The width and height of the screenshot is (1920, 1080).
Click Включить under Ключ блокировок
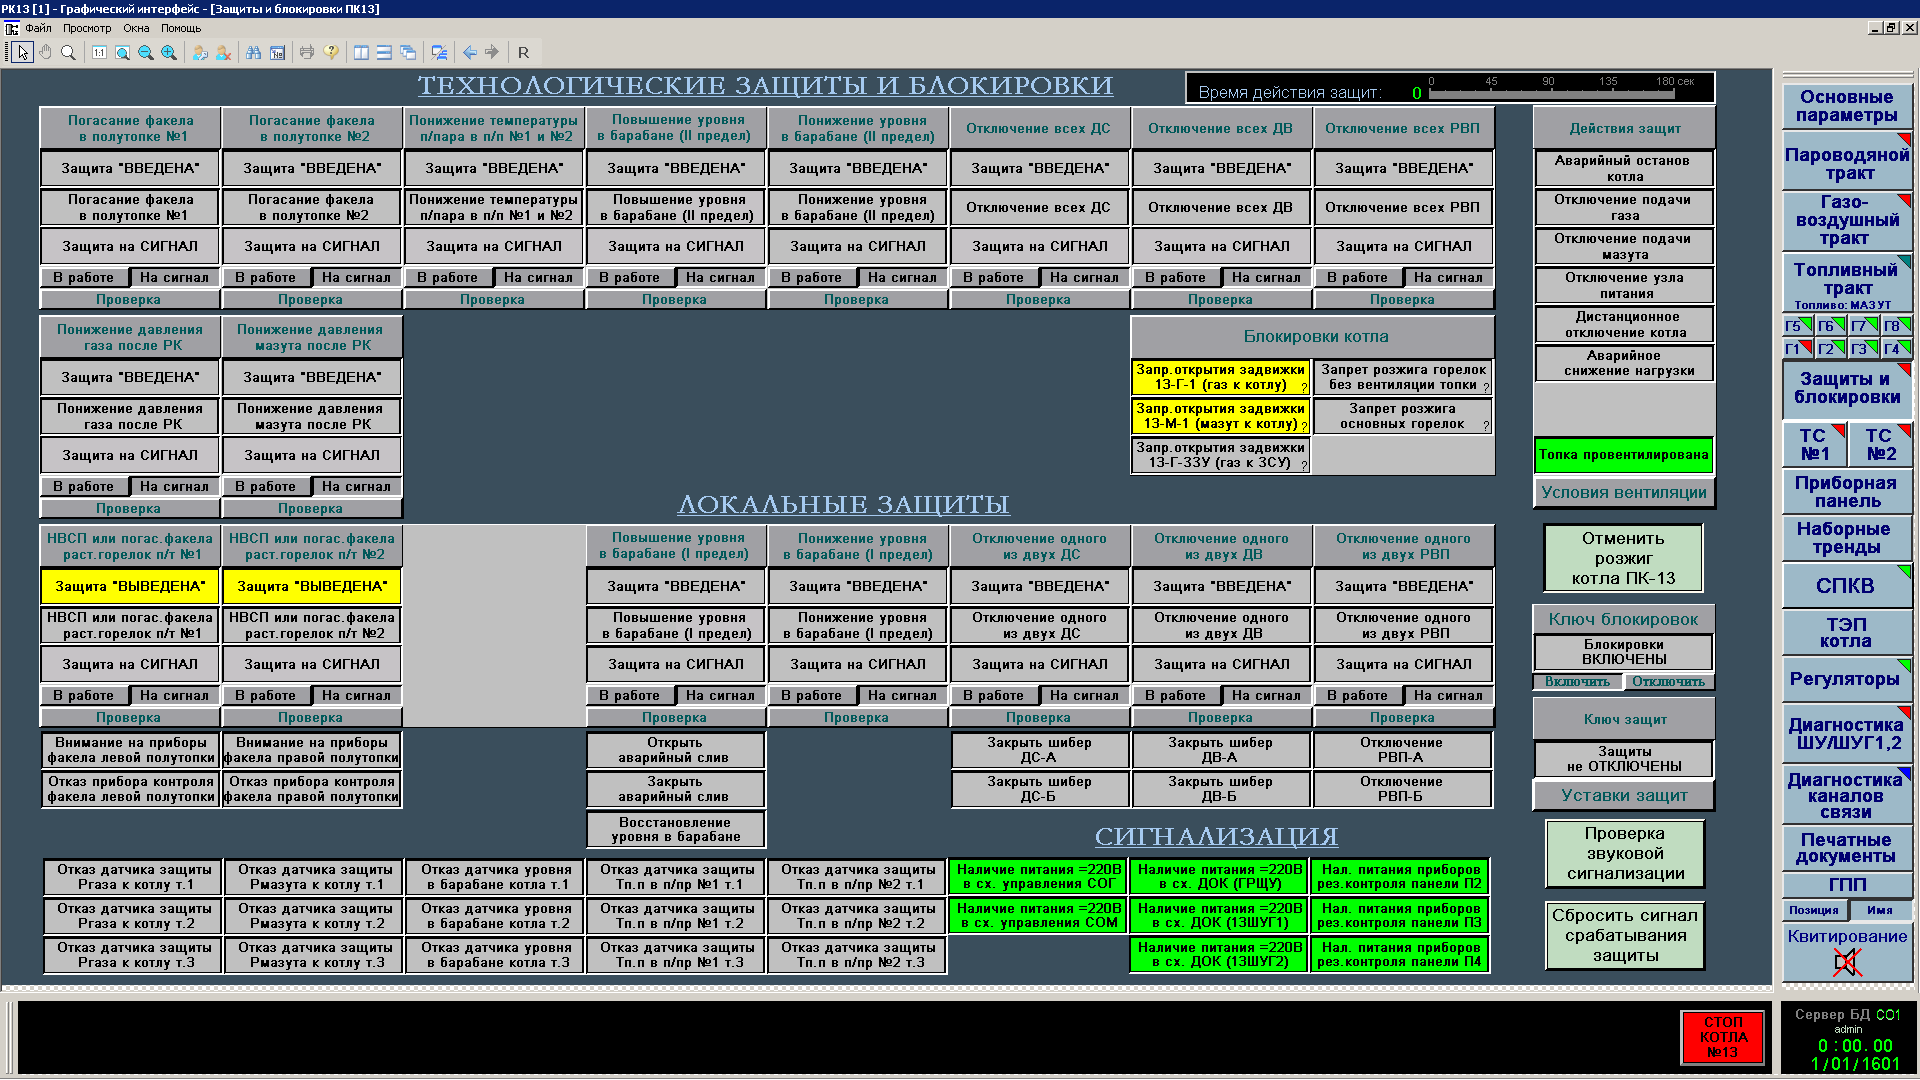point(1577,682)
